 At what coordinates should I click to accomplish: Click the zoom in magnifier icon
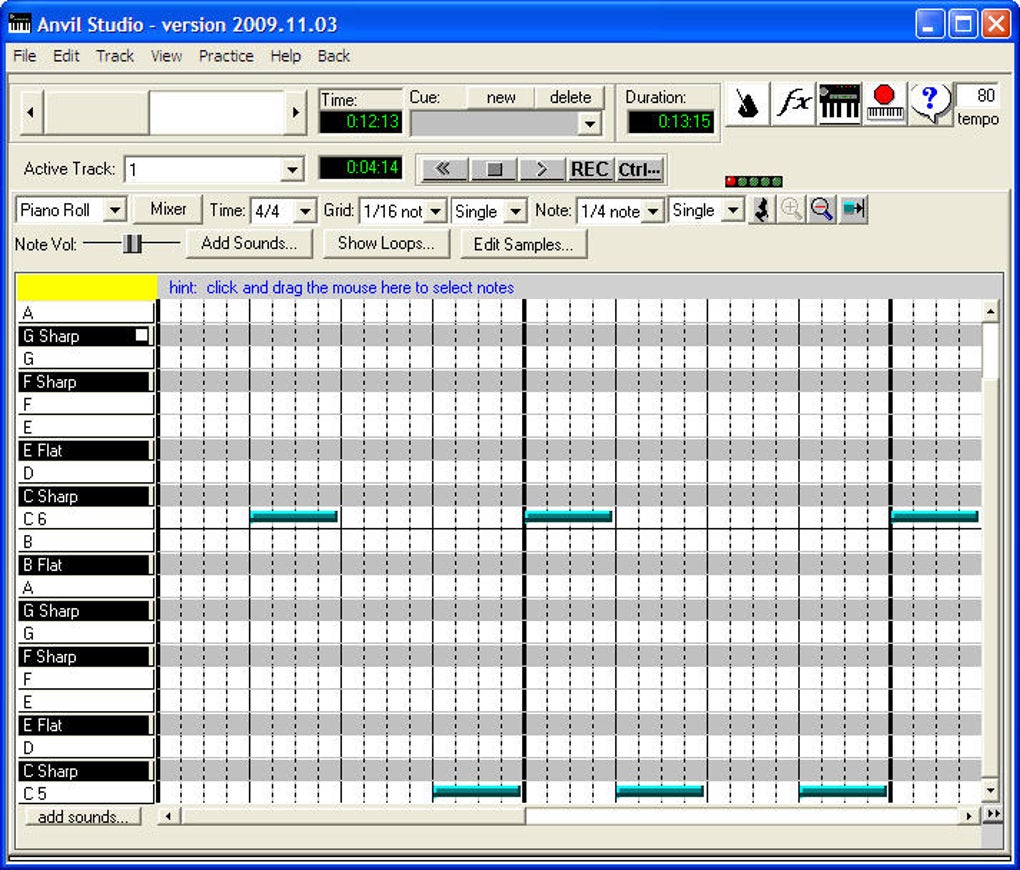tap(791, 210)
